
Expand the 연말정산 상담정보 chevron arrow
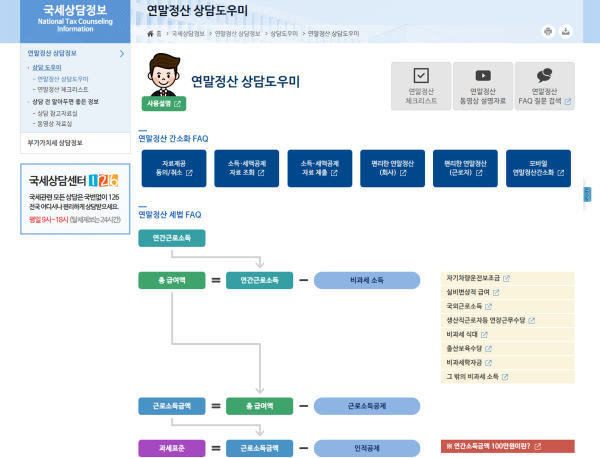(x=122, y=54)
